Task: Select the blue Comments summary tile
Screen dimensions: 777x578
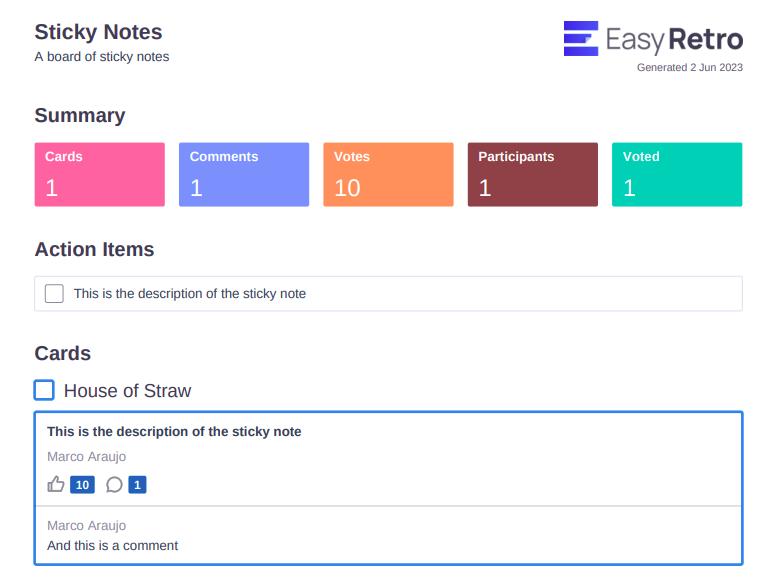Action: click(x=244, y=174)
